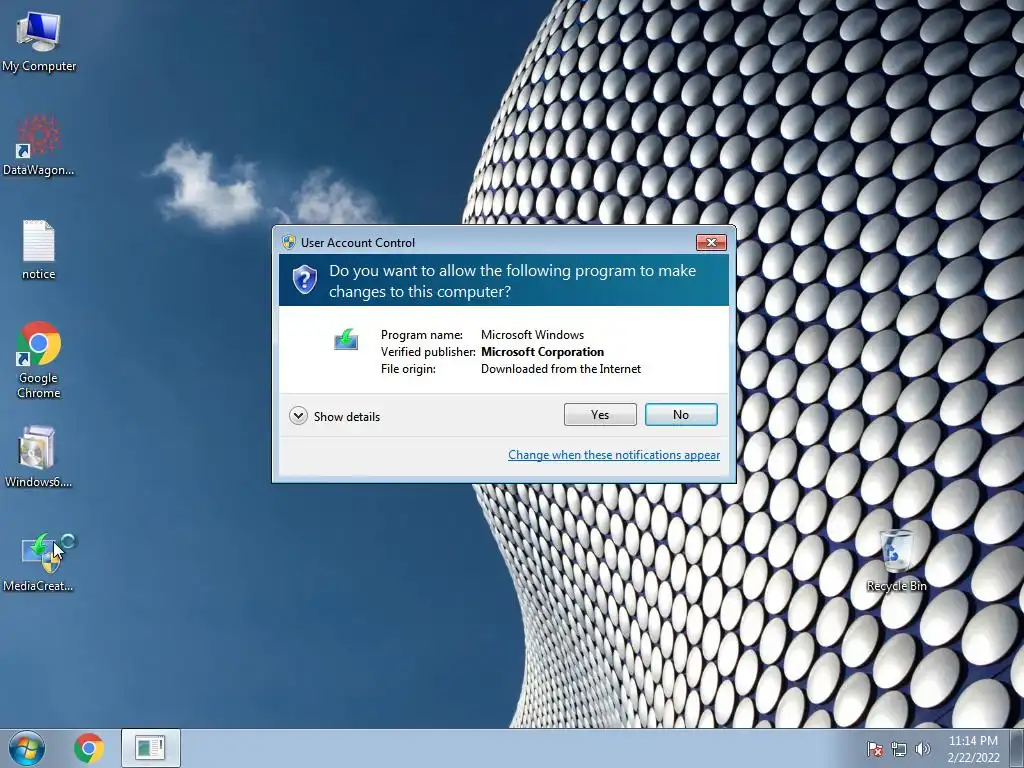
Task: Select the MediaCreationTool desktop icon
Action: (x=39, y=562)
